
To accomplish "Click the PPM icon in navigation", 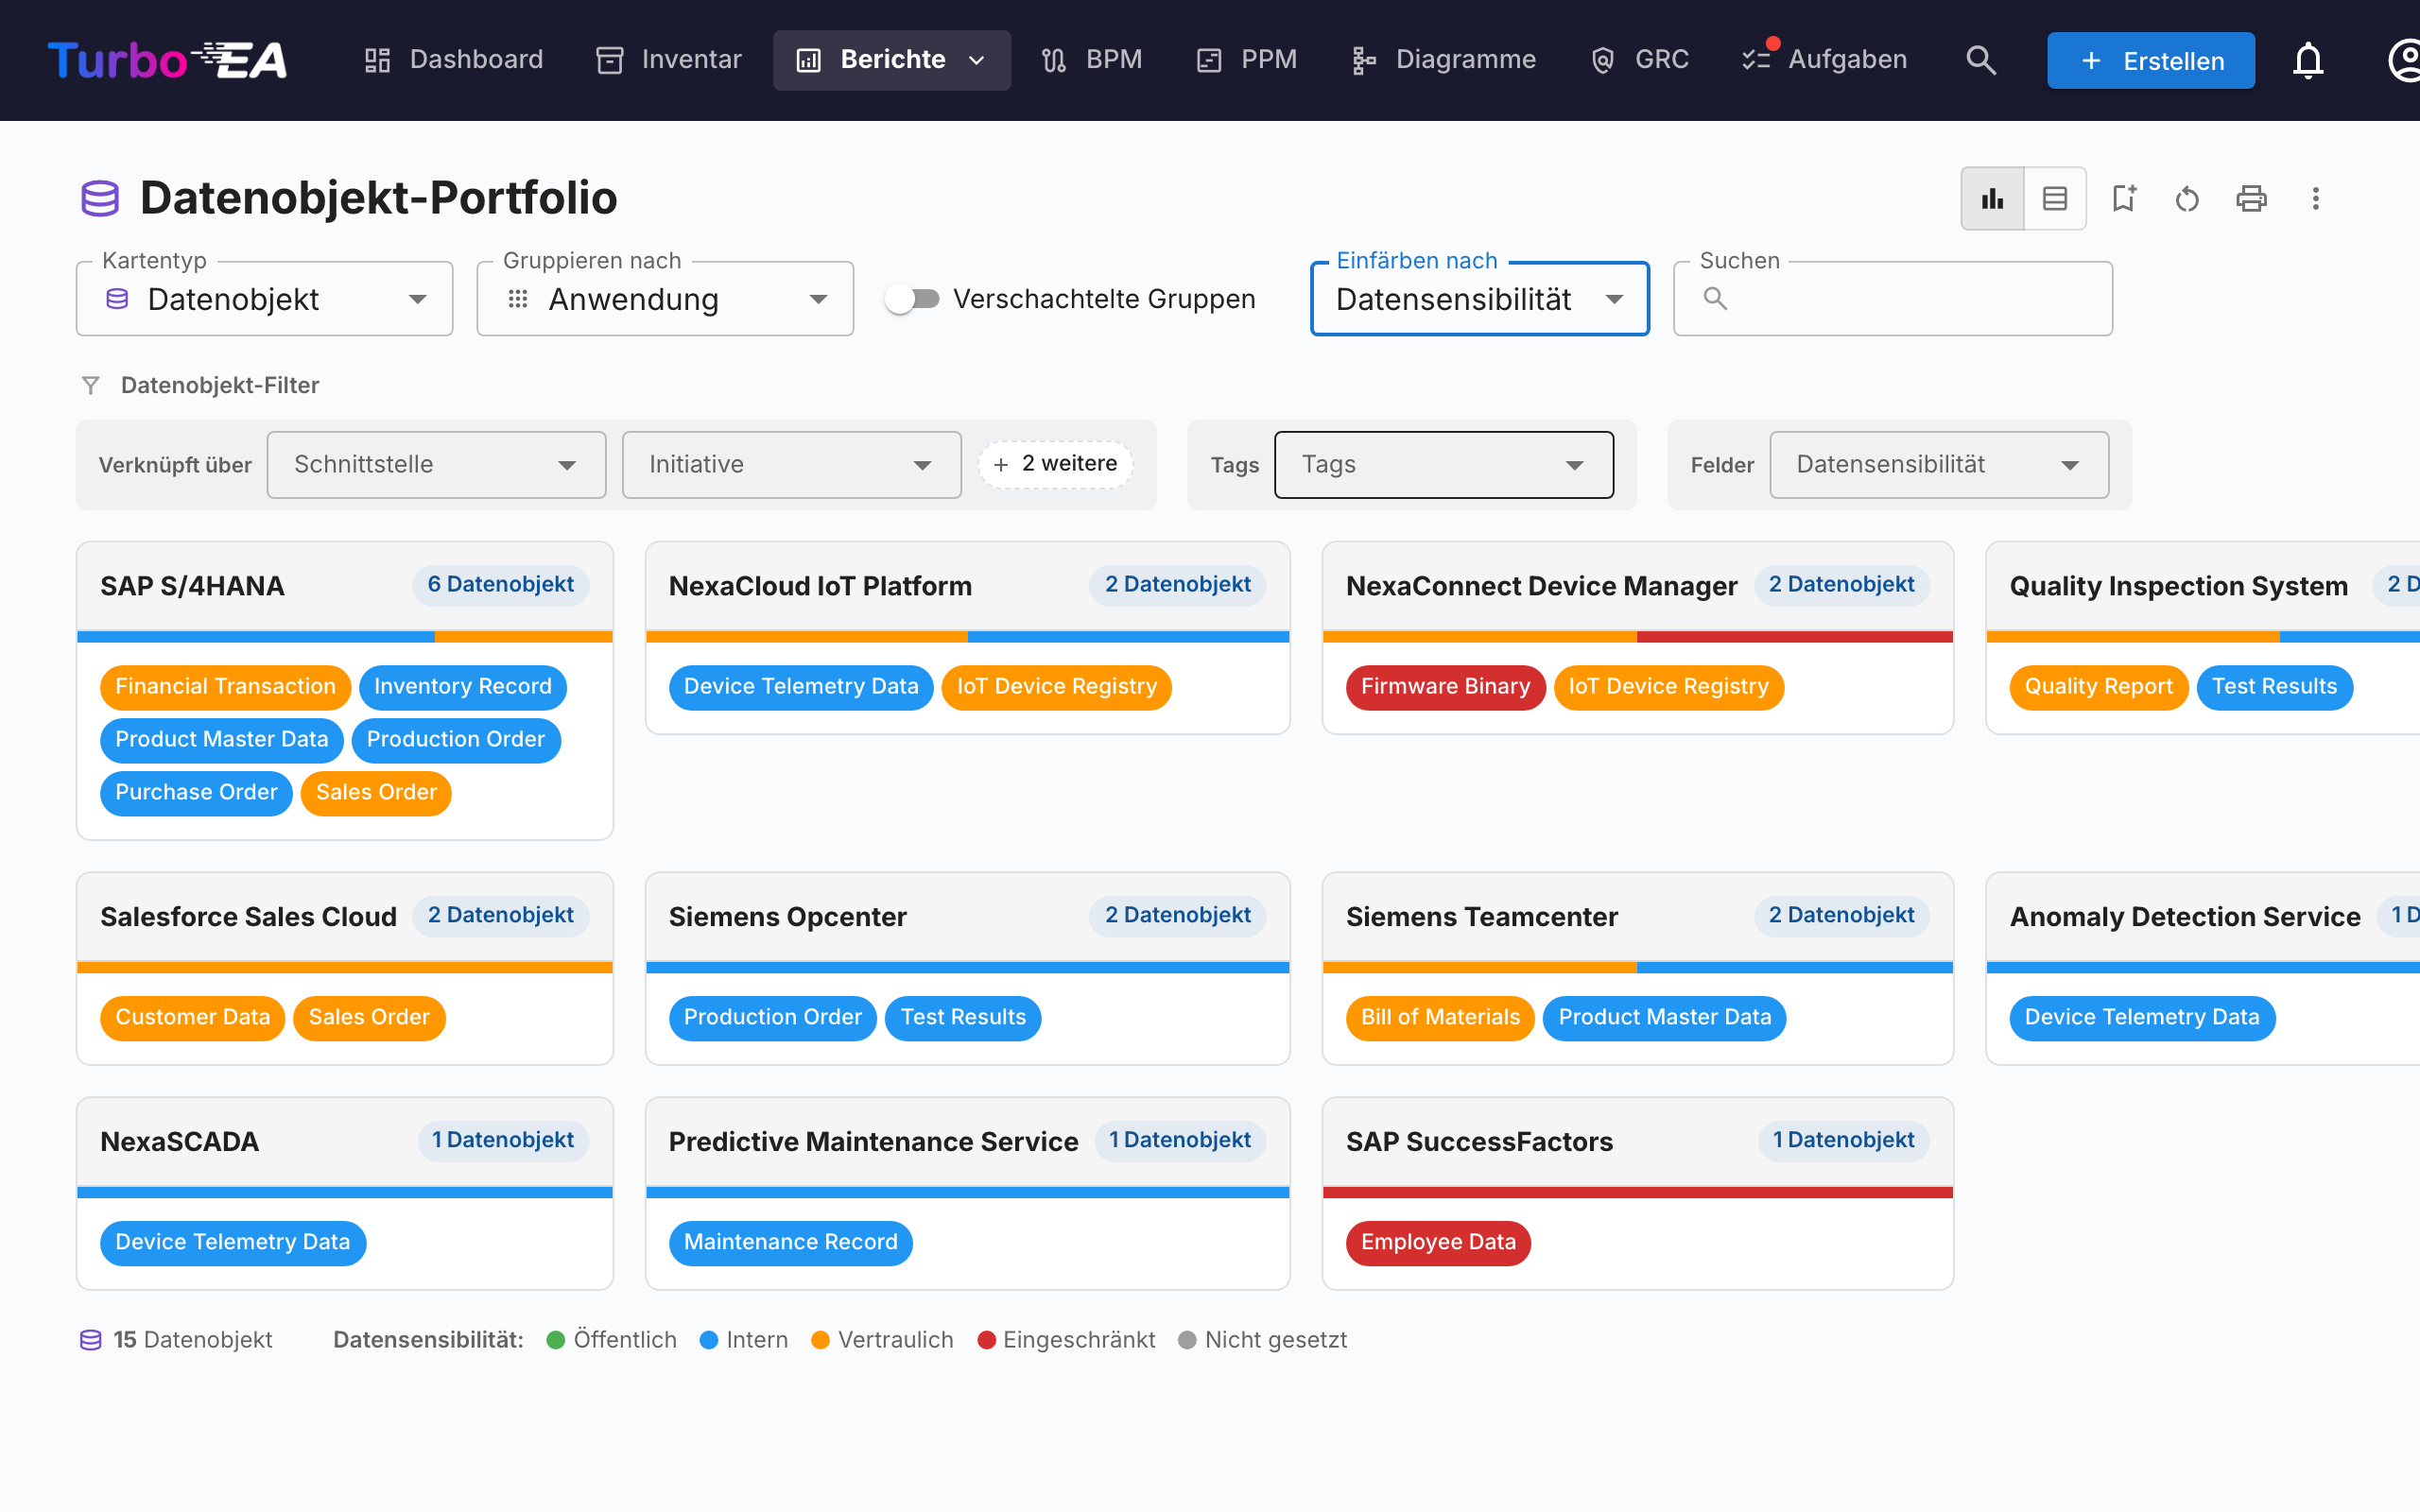I will click(1209, 60).
